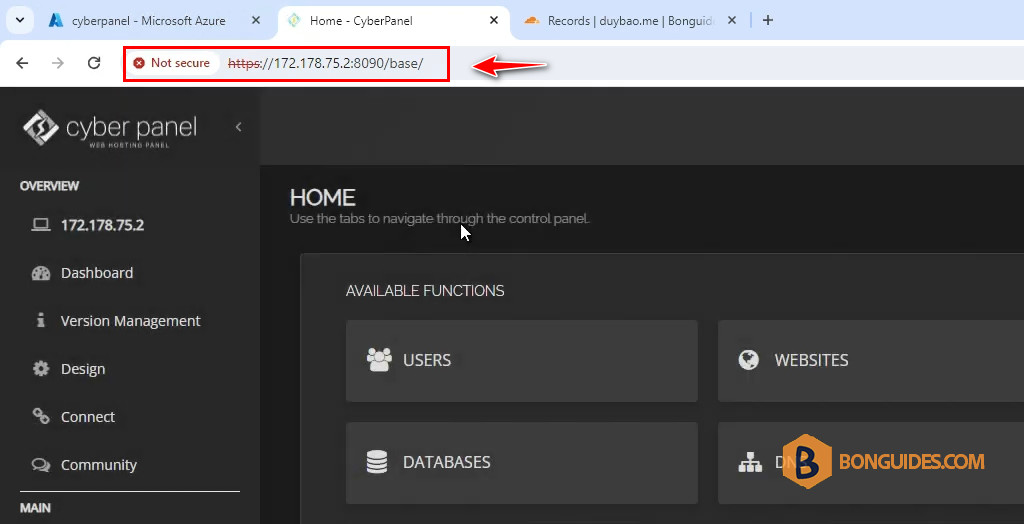Open the WEBSITES function card
1024x524 pixels.
pyautogui.click(x=871, y=361)
